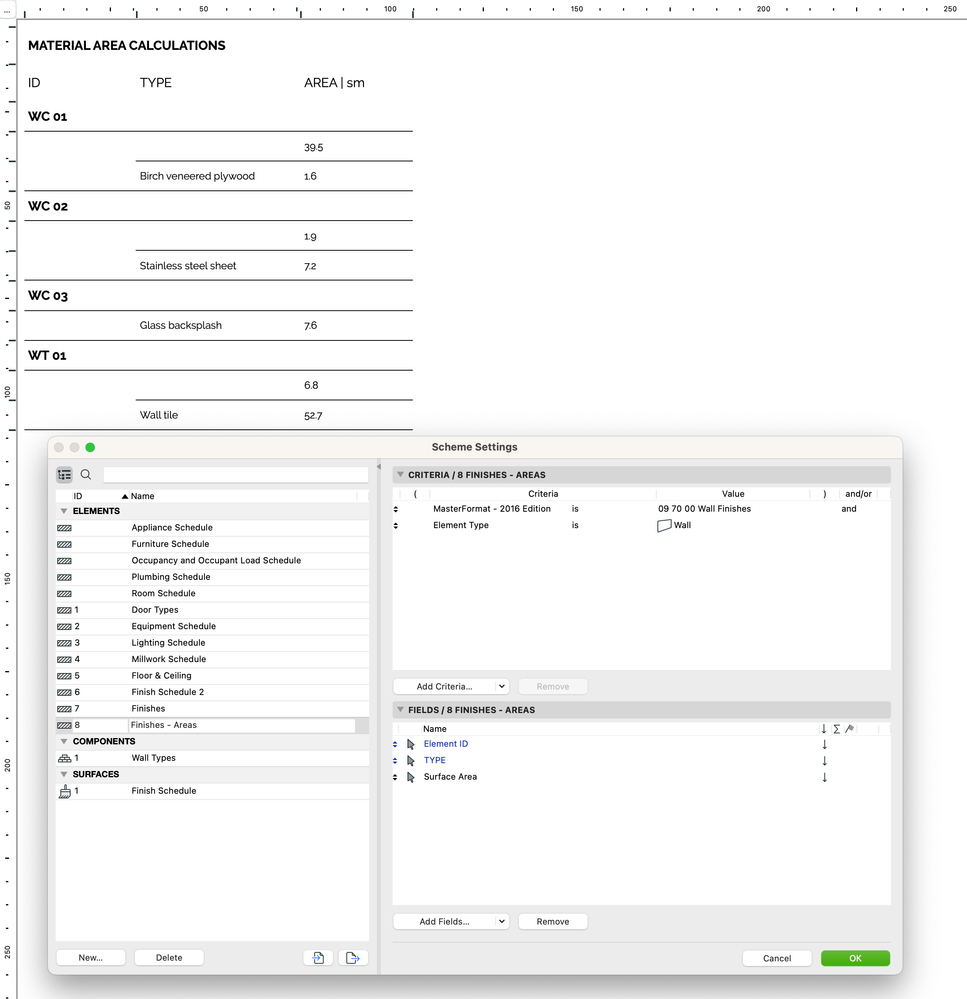Open the Add Fields dropdown arrow
The height and width of the screenshot is (999, 967).
click(502, 921)
